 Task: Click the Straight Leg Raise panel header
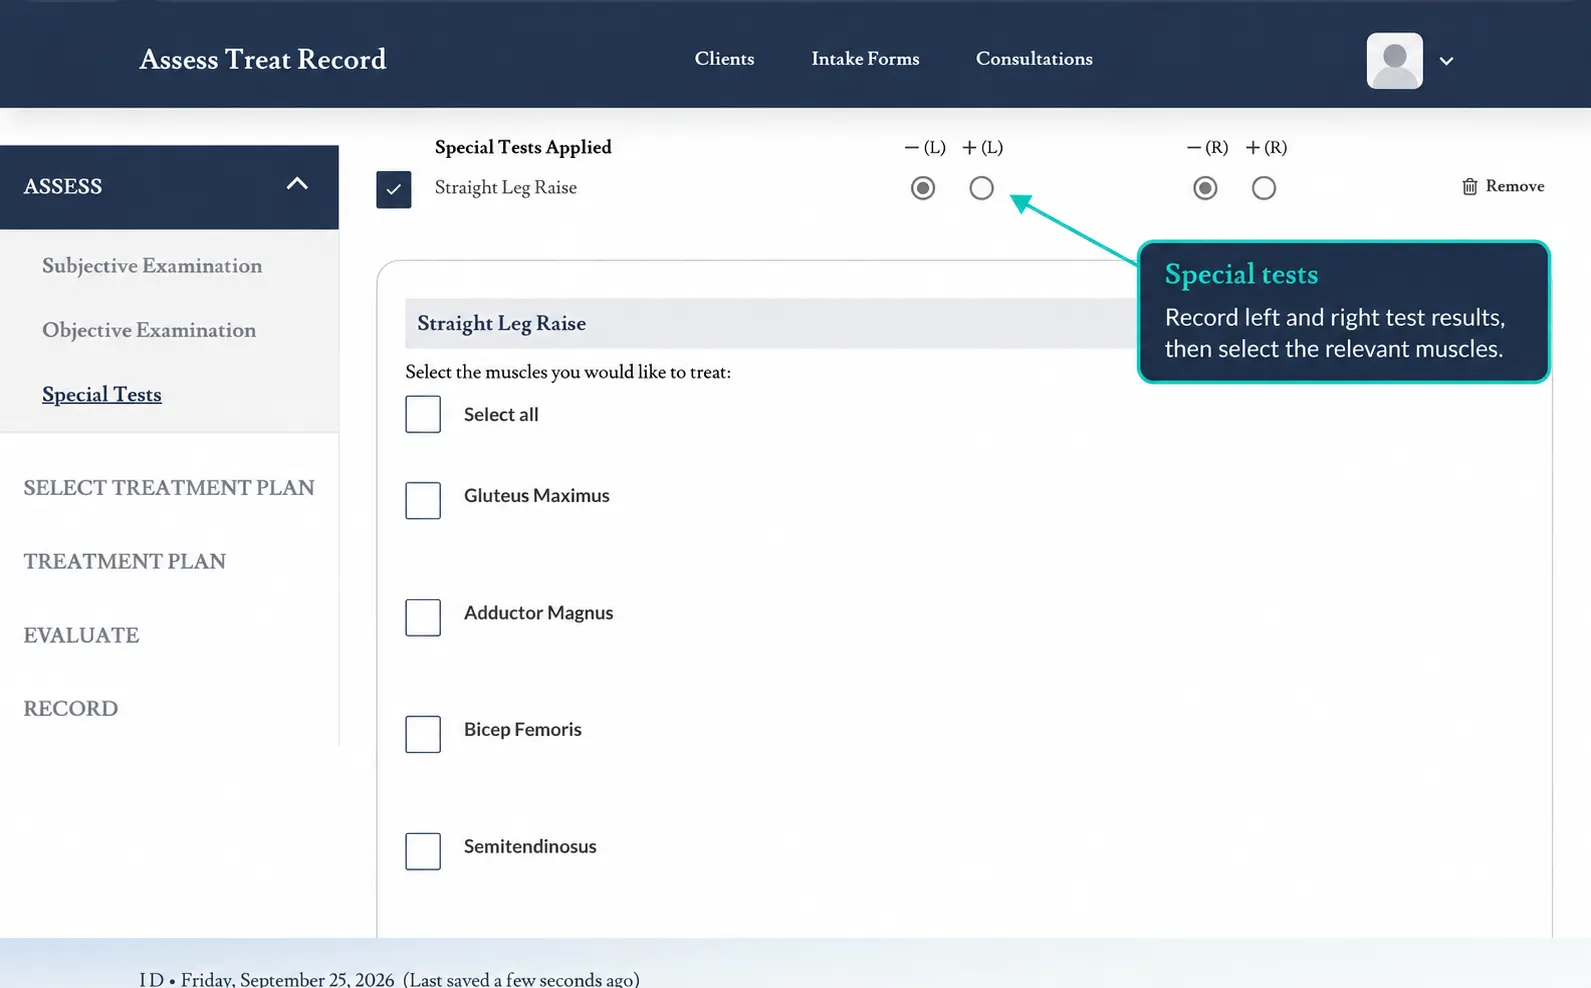pos(771,323)
